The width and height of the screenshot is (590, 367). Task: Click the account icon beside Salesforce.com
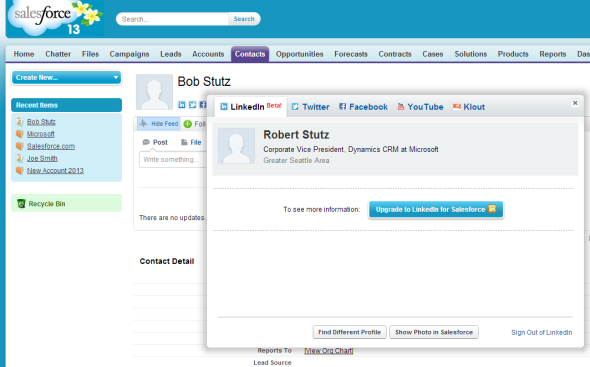coord(20,146)
